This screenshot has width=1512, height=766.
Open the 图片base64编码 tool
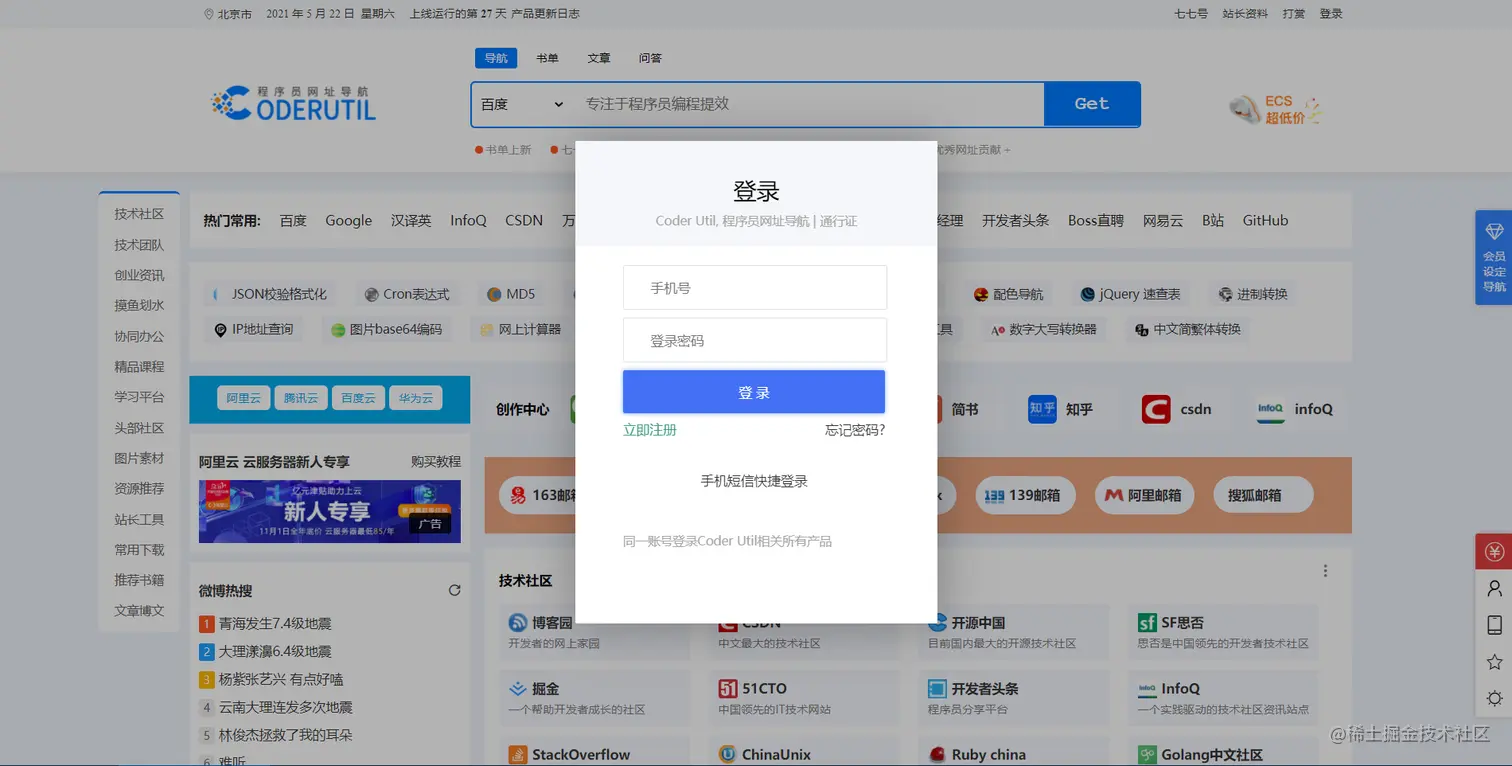(387, 329)
